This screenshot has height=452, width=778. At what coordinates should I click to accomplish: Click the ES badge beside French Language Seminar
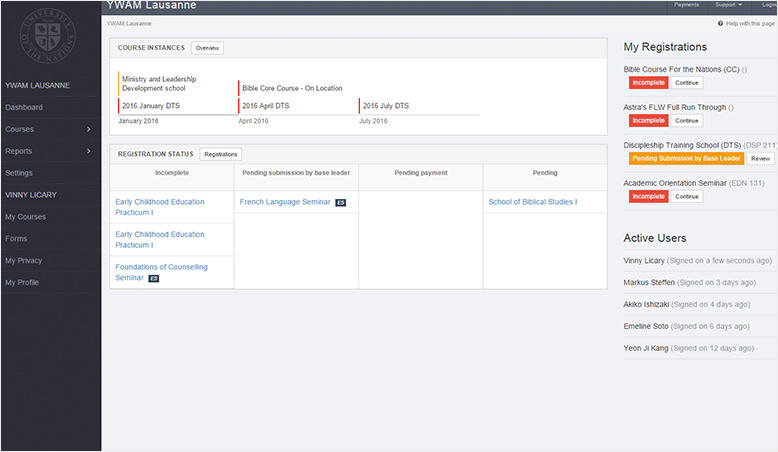pos(341,203)
